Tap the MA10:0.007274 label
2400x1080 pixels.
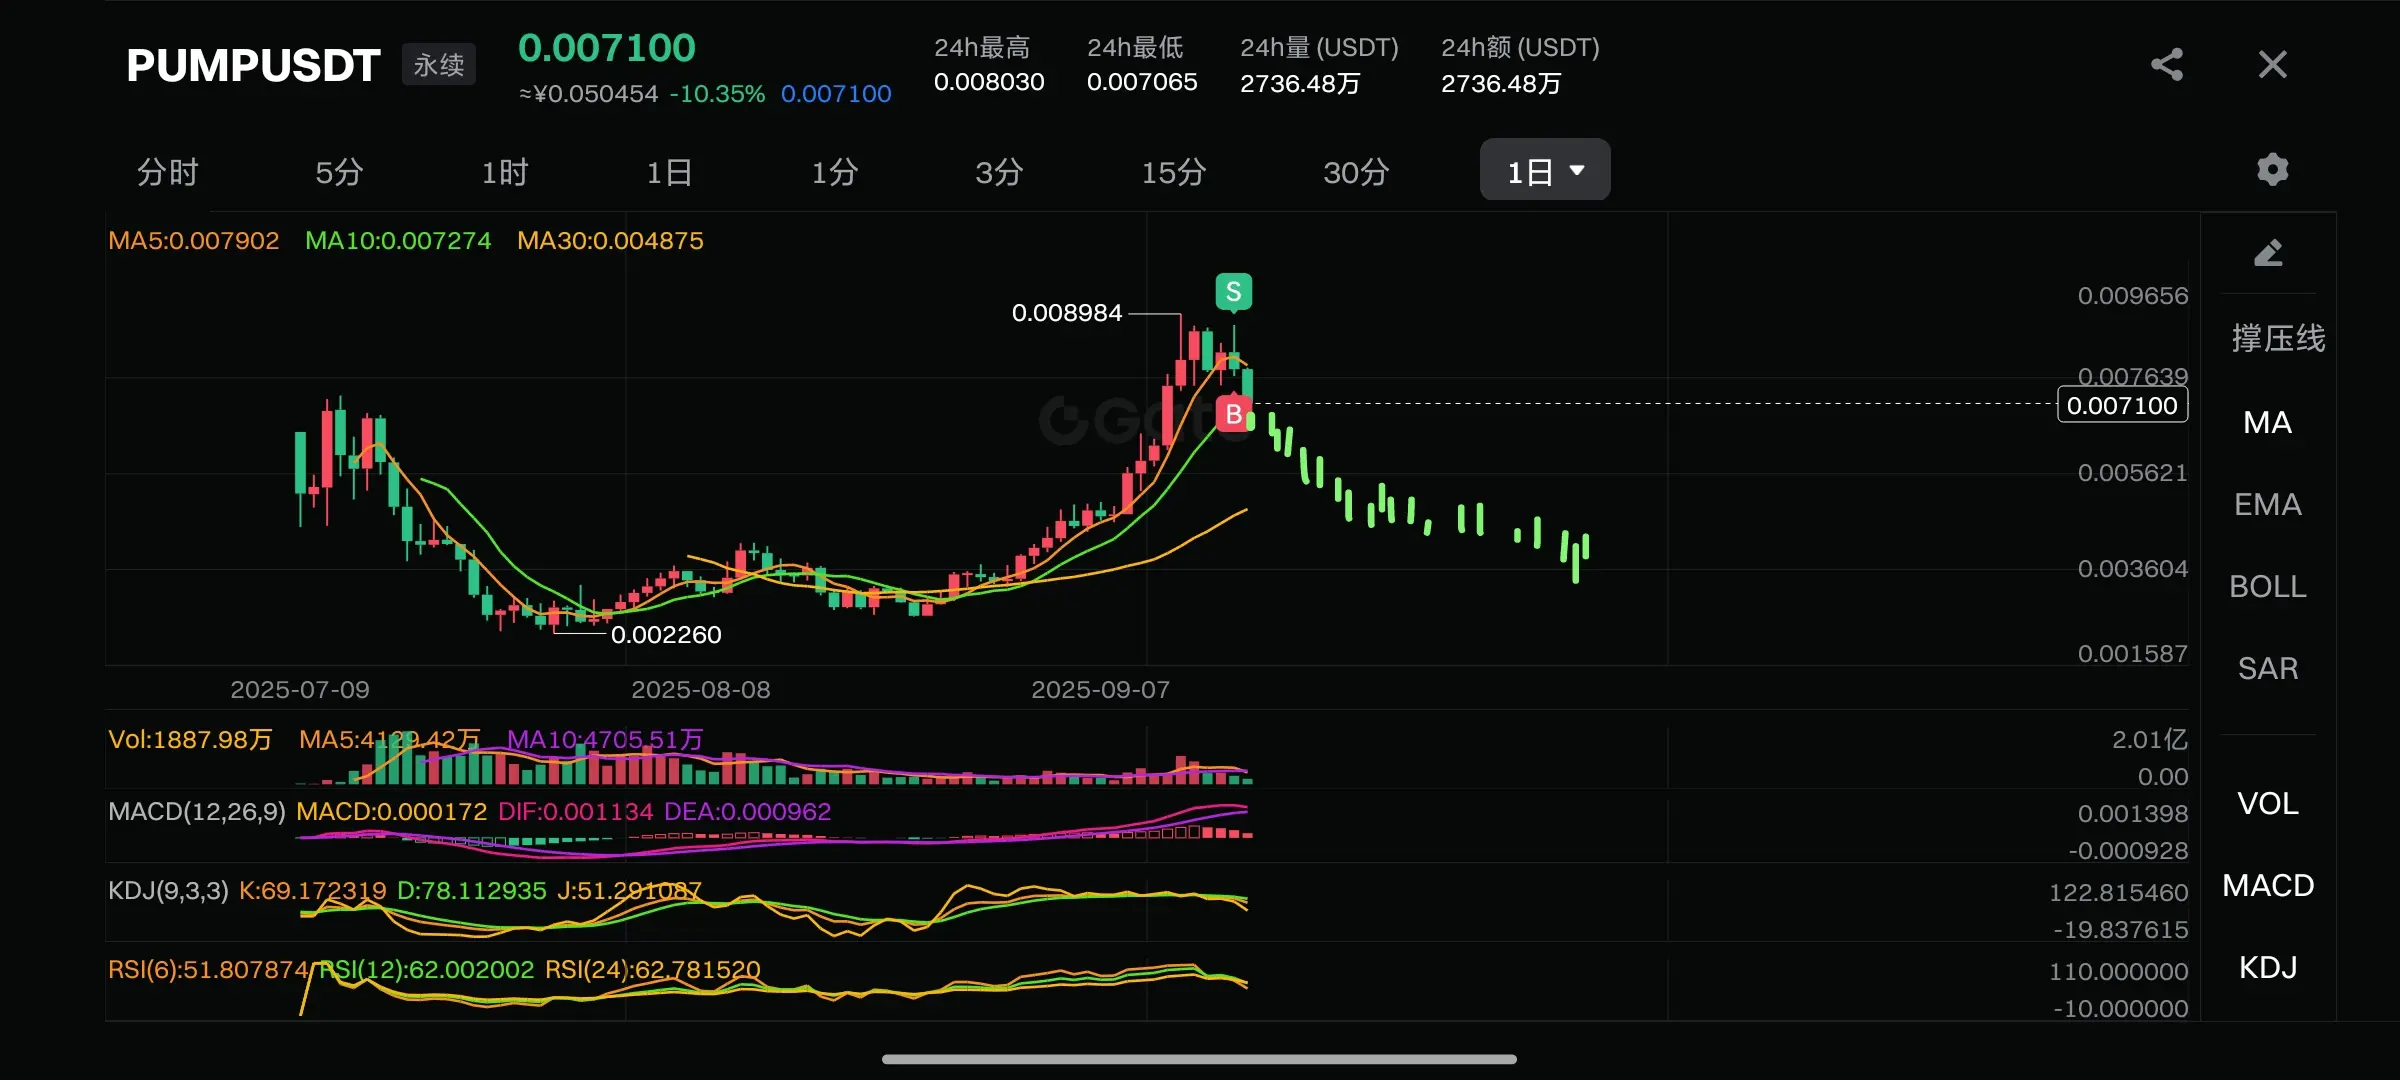(398, 241)
